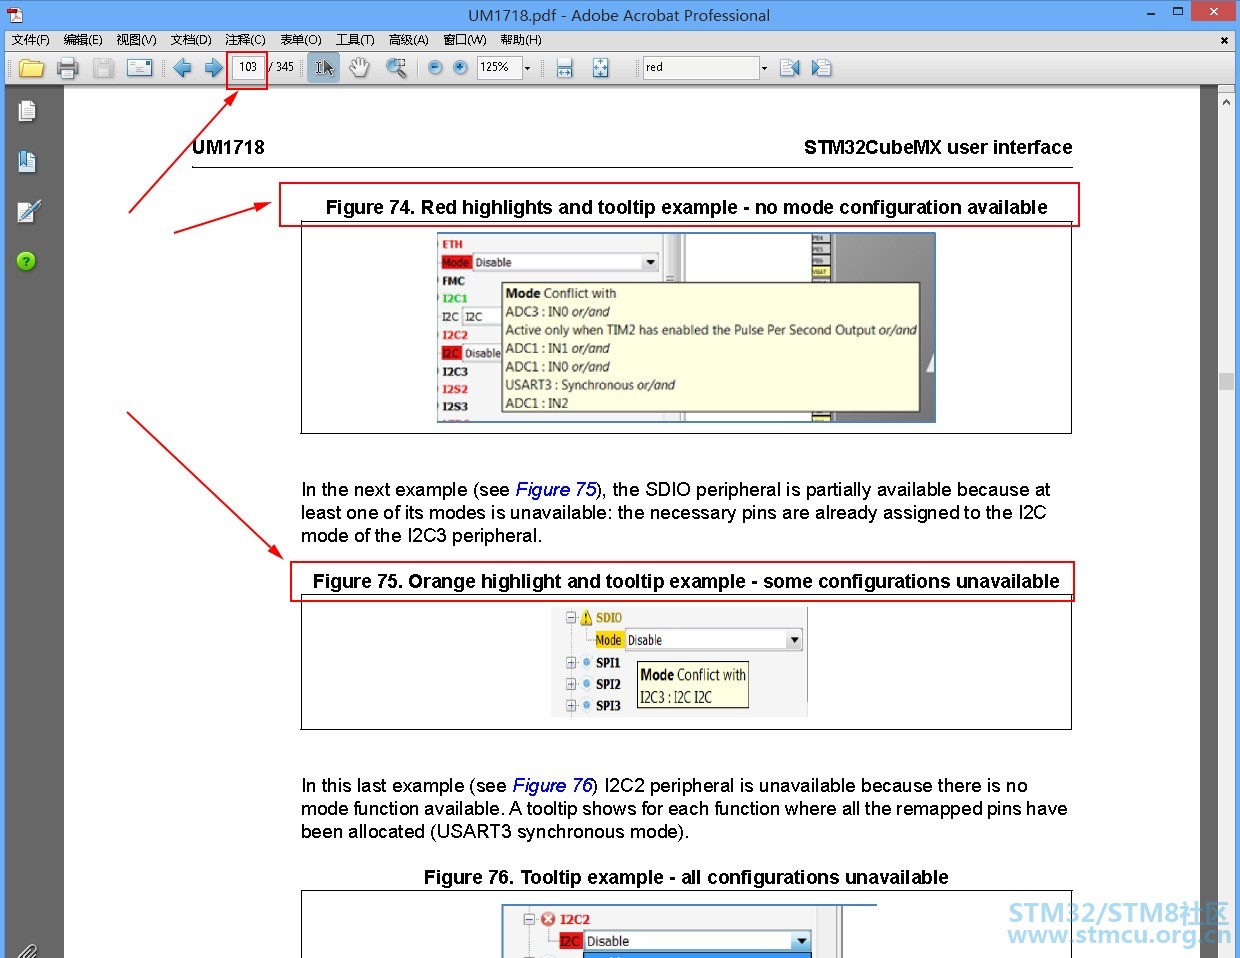Open the 编辑(E) menu

tap(83, 40)
